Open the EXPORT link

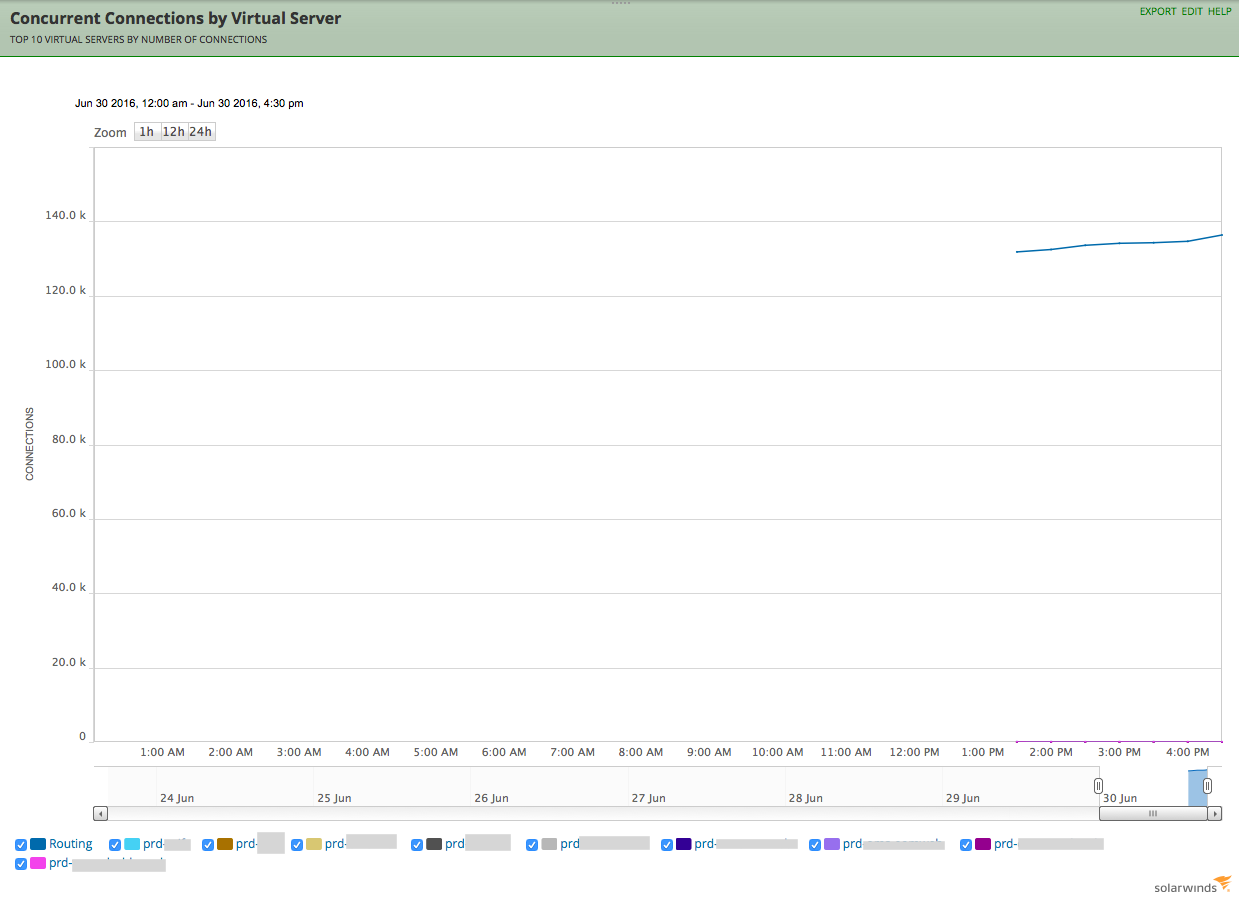[x=1158, y=12]
